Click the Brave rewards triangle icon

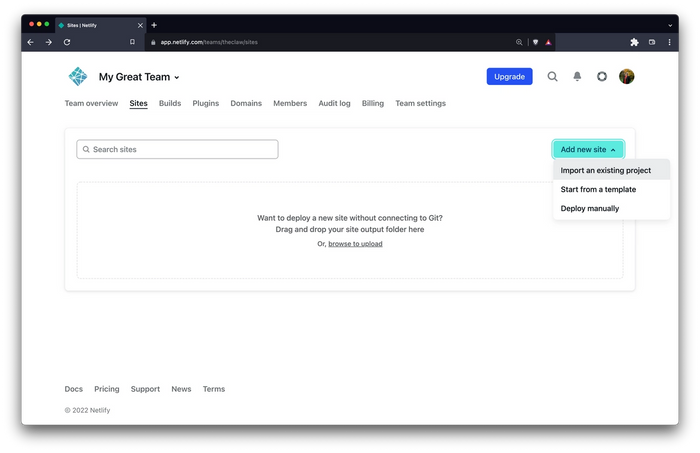click(x=548, y=42)
